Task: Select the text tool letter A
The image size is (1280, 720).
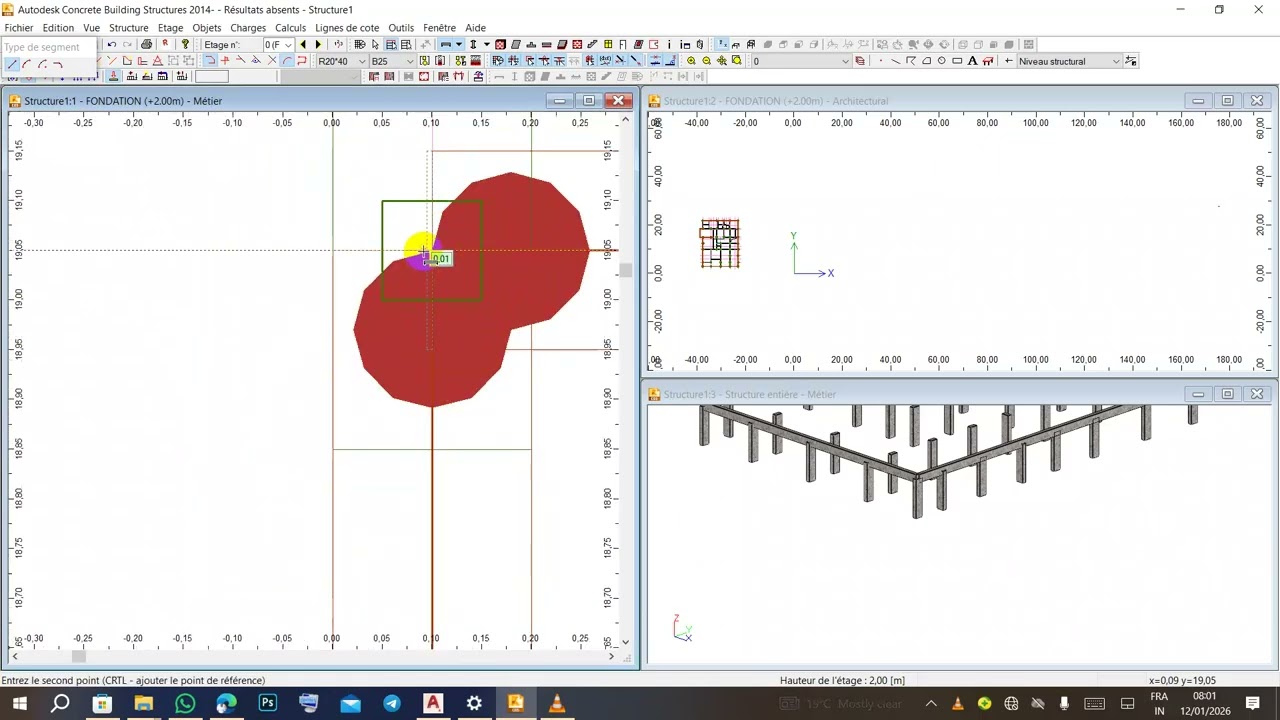Action: [x=972, y=61]
